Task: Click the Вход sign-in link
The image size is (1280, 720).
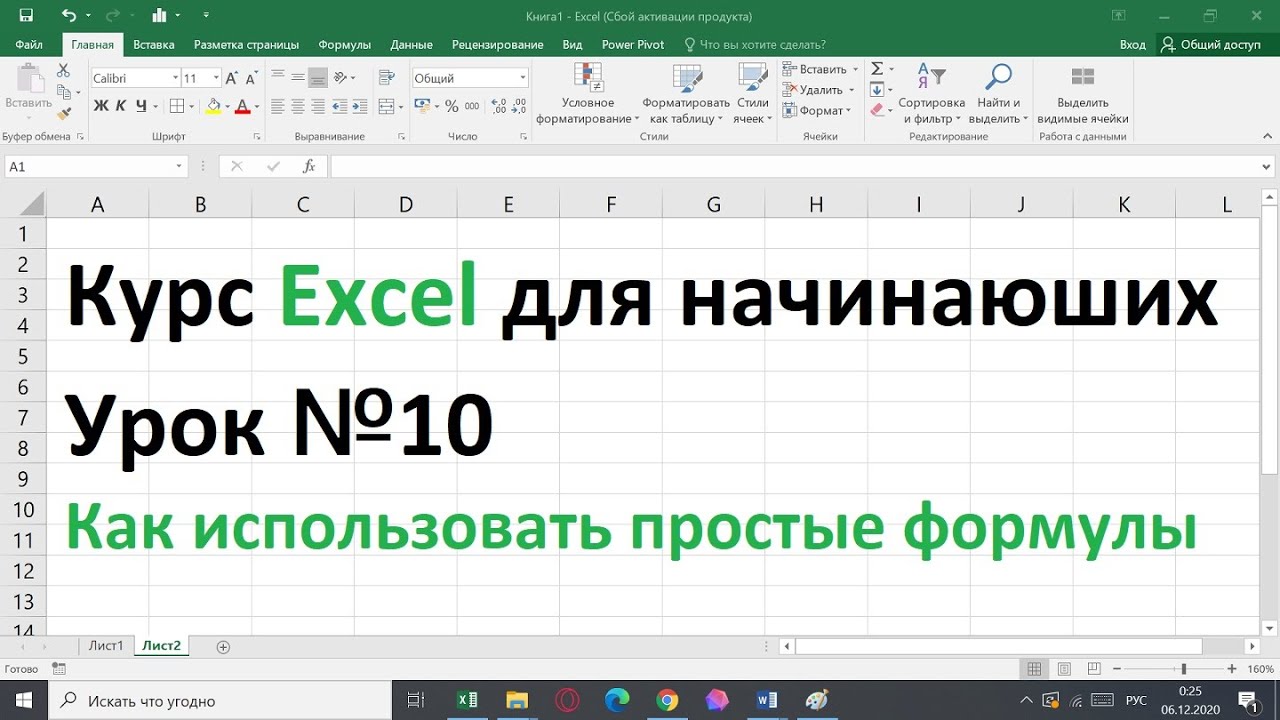Action: coord(1133,45)
